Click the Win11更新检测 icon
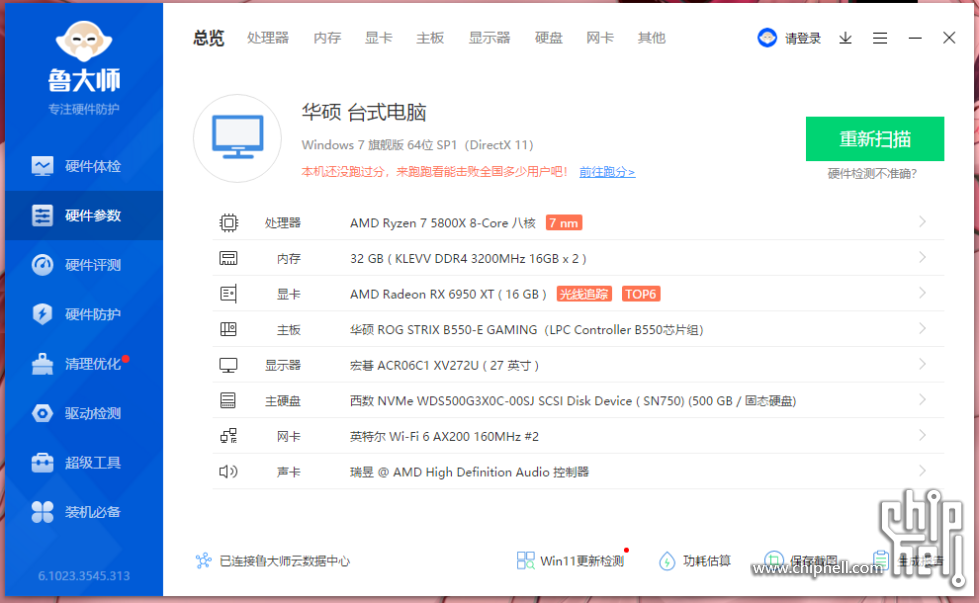This screenshot has width=979, height=603. (x=526, y=561)
